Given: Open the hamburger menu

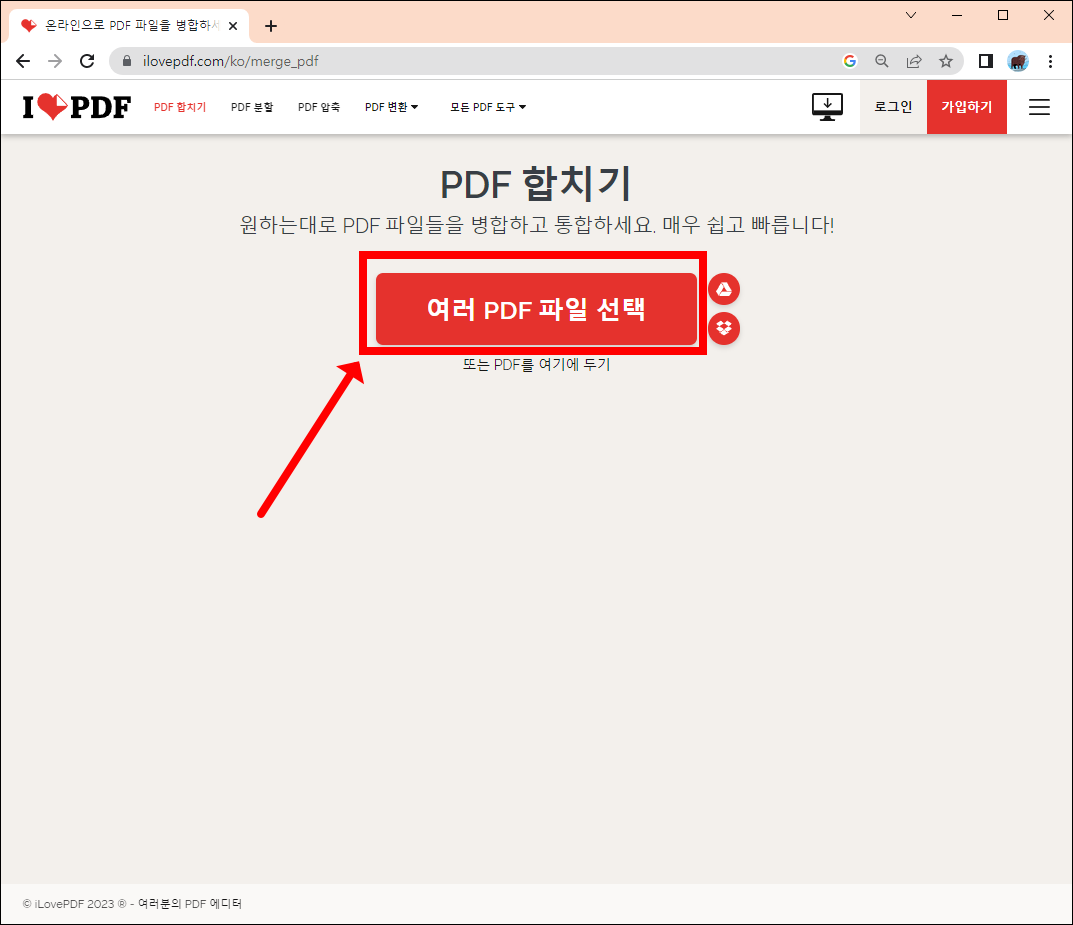Looking at the screenshot, I should coord(1039,107).
